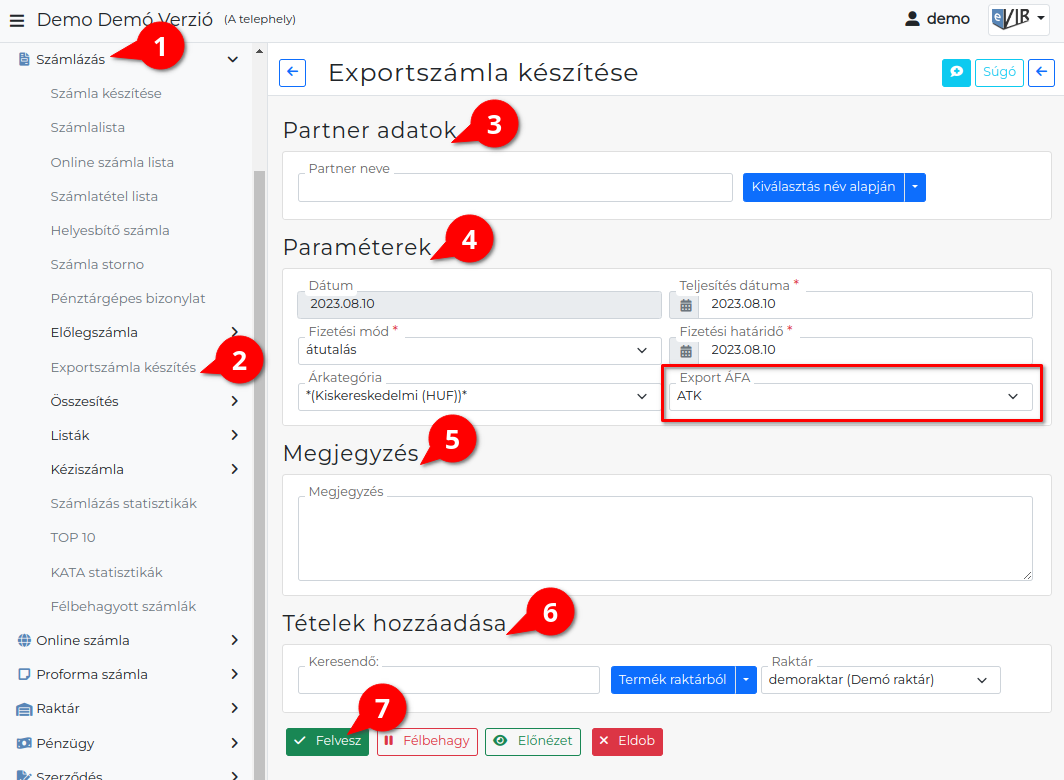Click the back arrow button next to Súgó
The width and height of the screenshot is (1064, 780).
[1041, 73]
